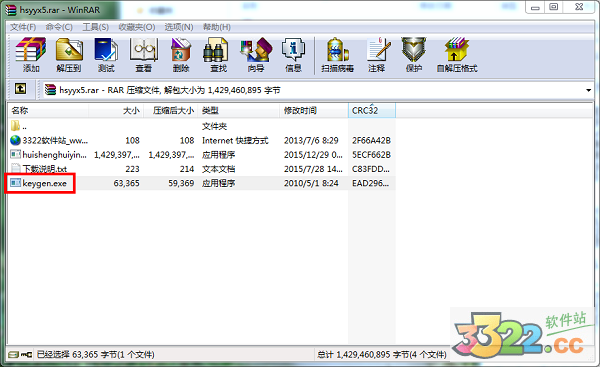Open the 工具(S) menu
This screenshot has width=600, height=367.
coord(96,27)
